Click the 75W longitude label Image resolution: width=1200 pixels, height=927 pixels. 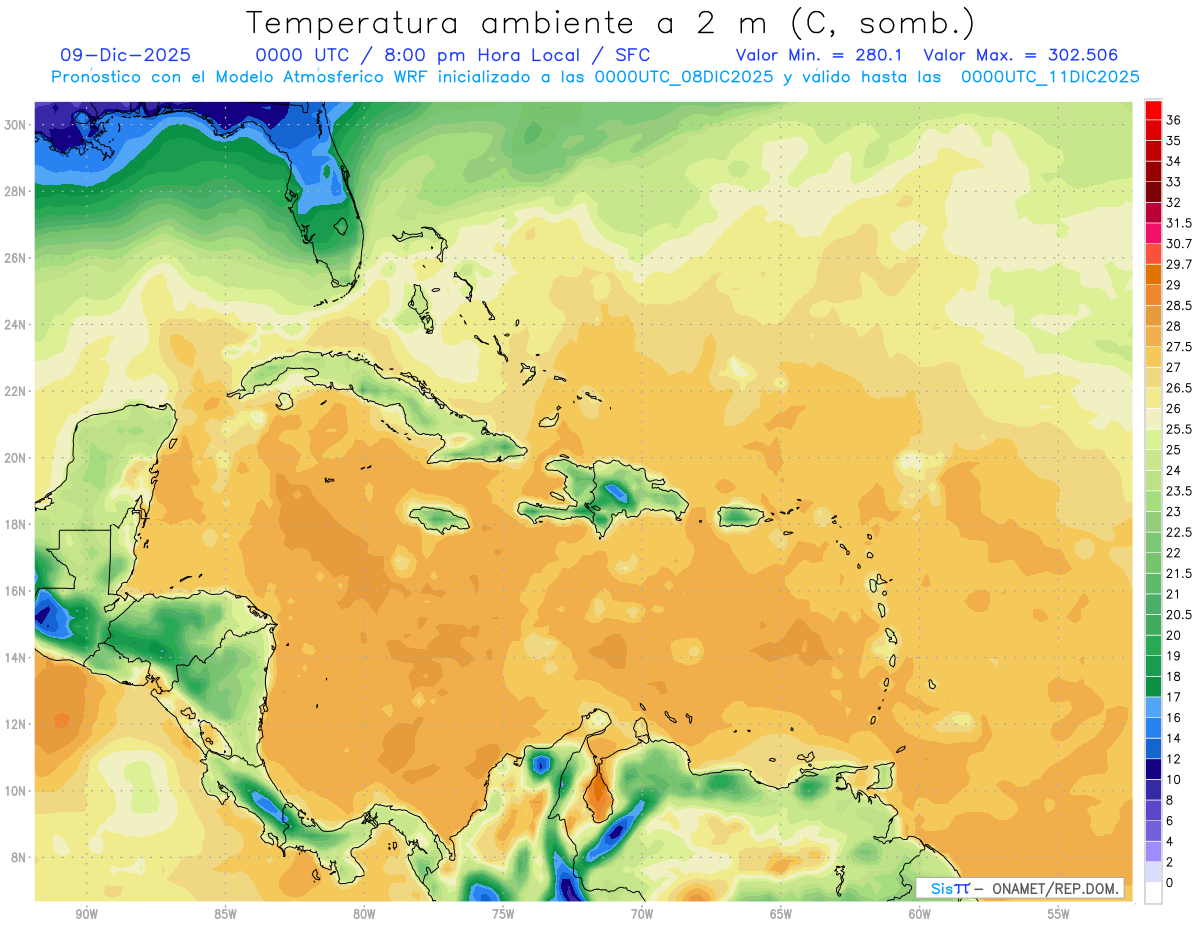coord(503,914)
